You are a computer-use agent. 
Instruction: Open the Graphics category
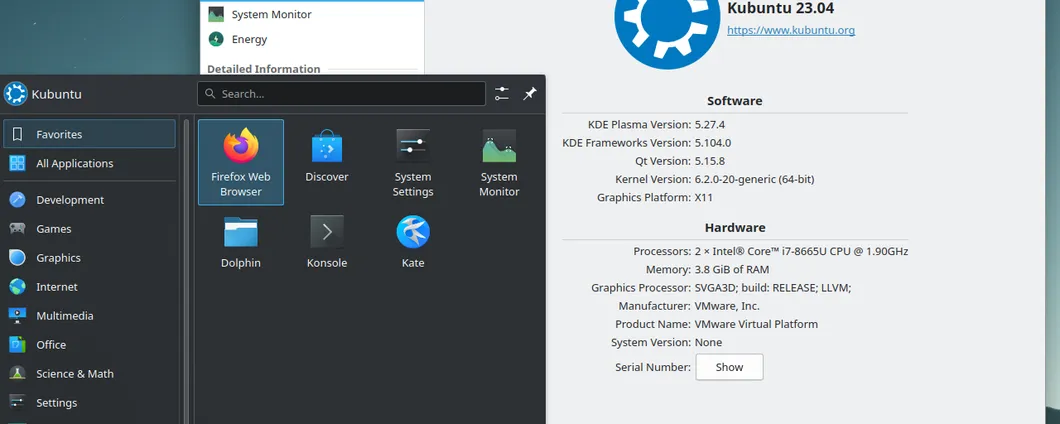pyautogui.click(x=89, y=258)
